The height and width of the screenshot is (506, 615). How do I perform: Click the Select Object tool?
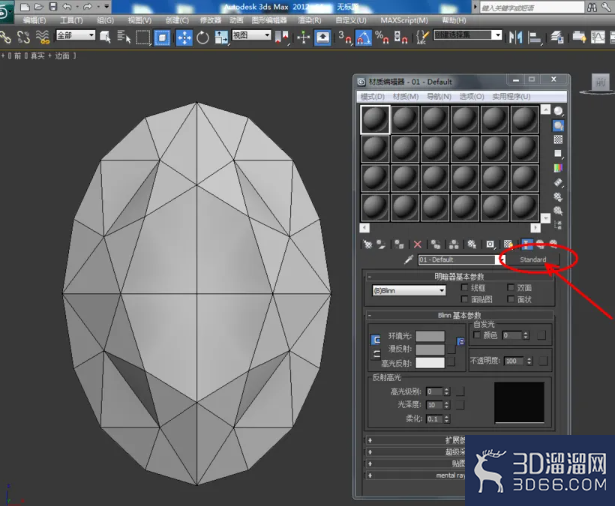click(105, 38)
